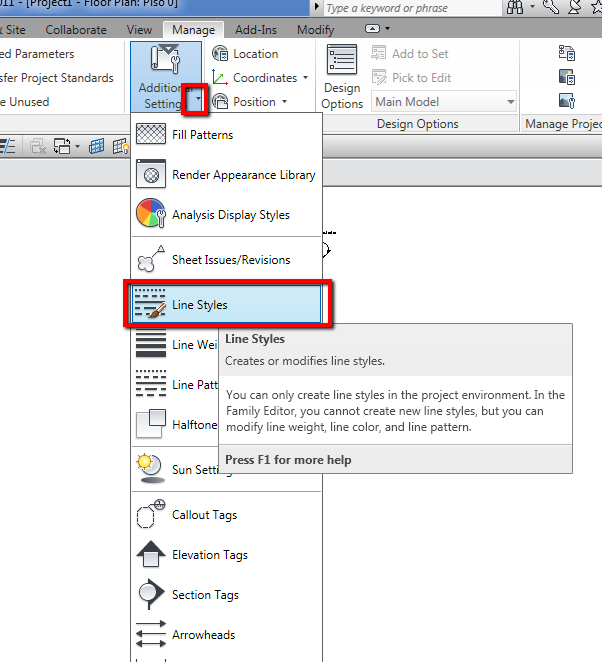602x662 pixels.
Task: Click the Section Tags marker icon
Action: coord(151,594)
